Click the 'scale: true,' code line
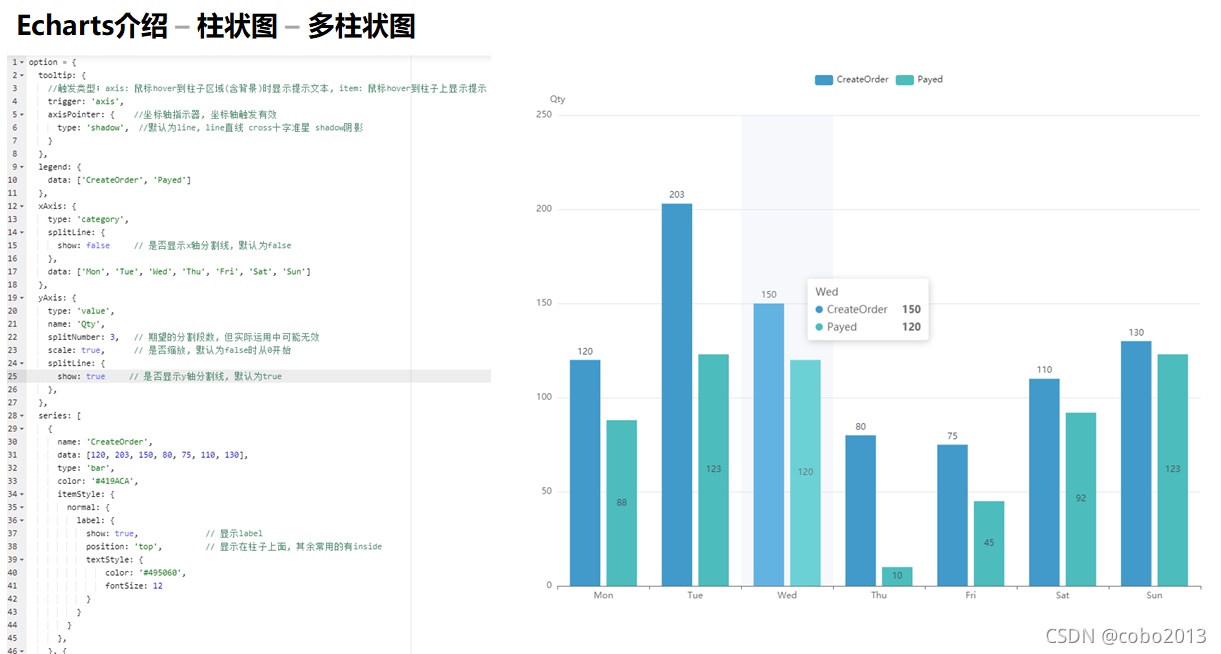The image size is (1221, 654). coord(75,350)
